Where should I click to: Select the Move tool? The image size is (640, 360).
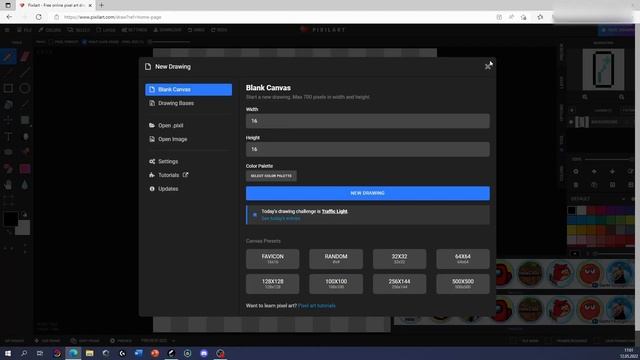[x=8, y=120]
